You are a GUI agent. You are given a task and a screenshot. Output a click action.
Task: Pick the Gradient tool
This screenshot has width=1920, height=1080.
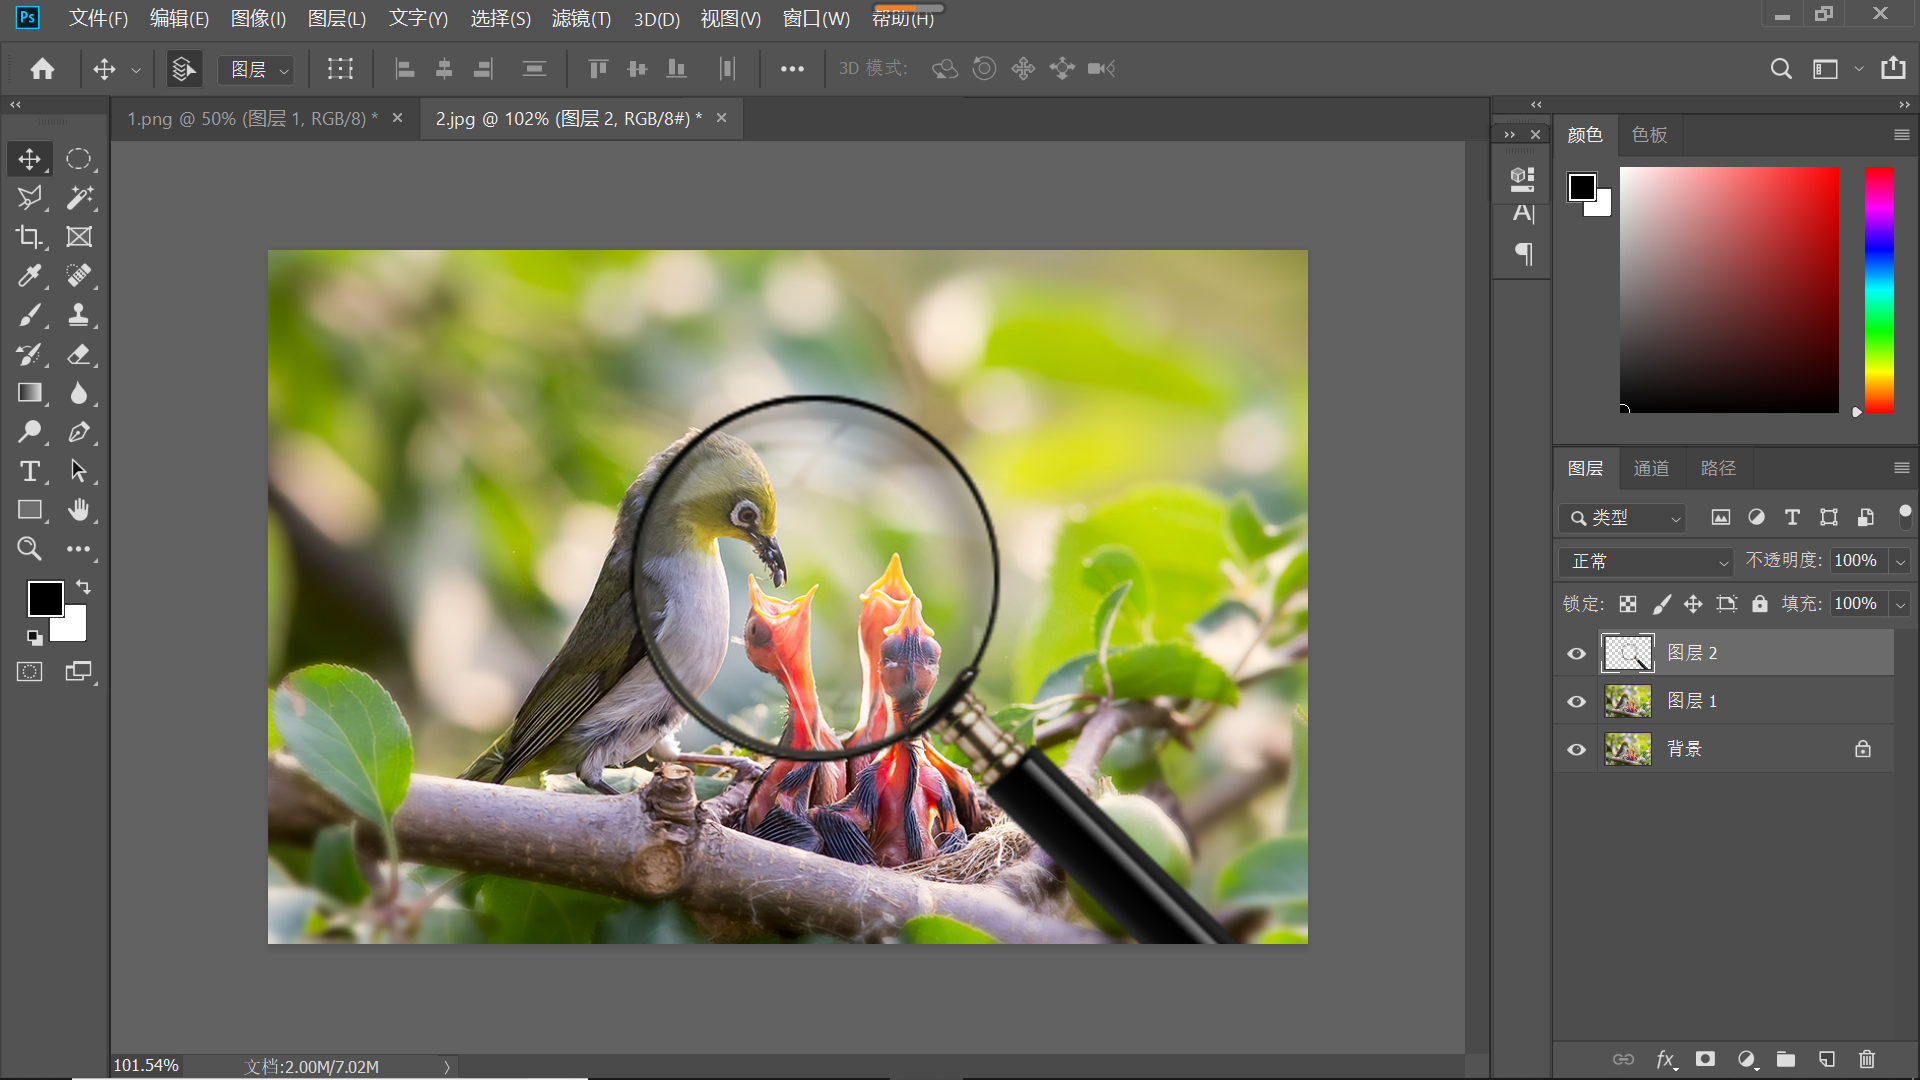tap(29, 393)
